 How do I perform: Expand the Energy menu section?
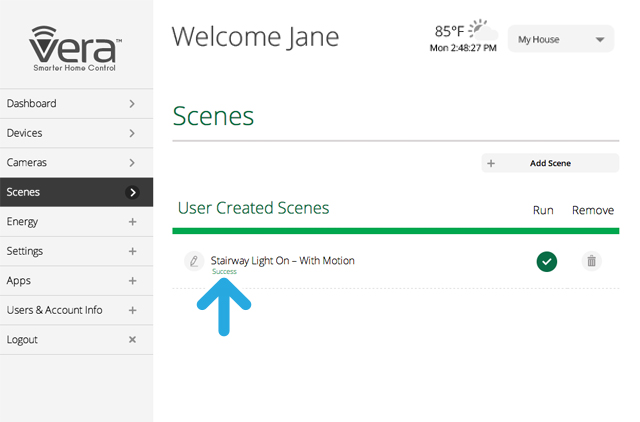132,222
